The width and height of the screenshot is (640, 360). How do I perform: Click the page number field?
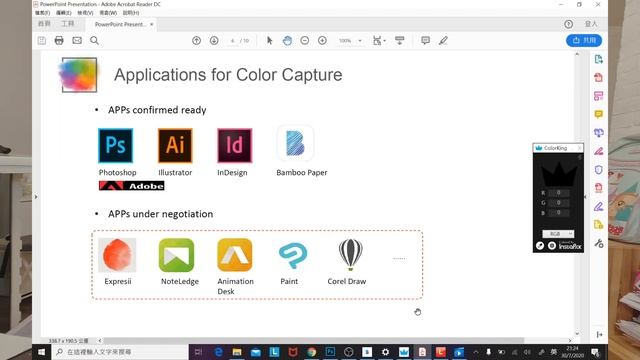(x=232, y=41)
